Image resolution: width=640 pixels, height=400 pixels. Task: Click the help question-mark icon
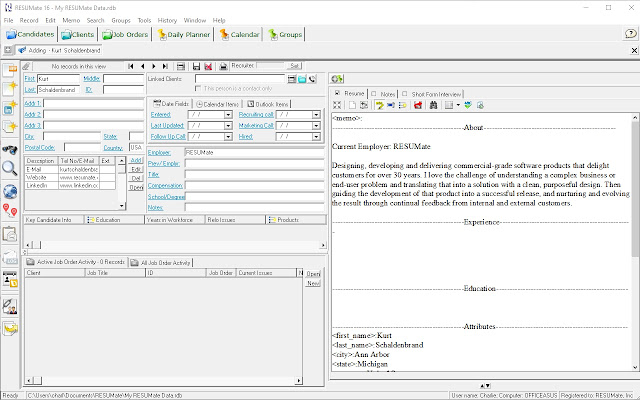pos(631,33)
